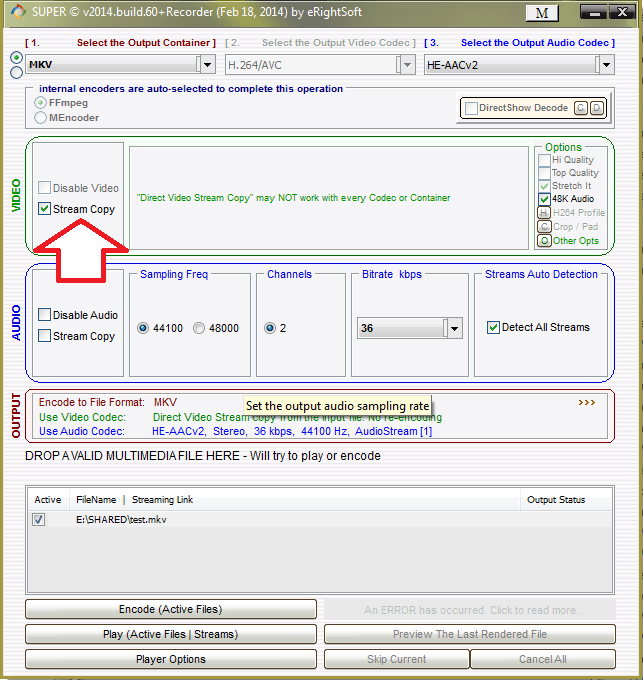Expand the HE-AACv2 audio codec dropdown
Viewport: 643px width, 680px height.
click(x=604, y=64)
